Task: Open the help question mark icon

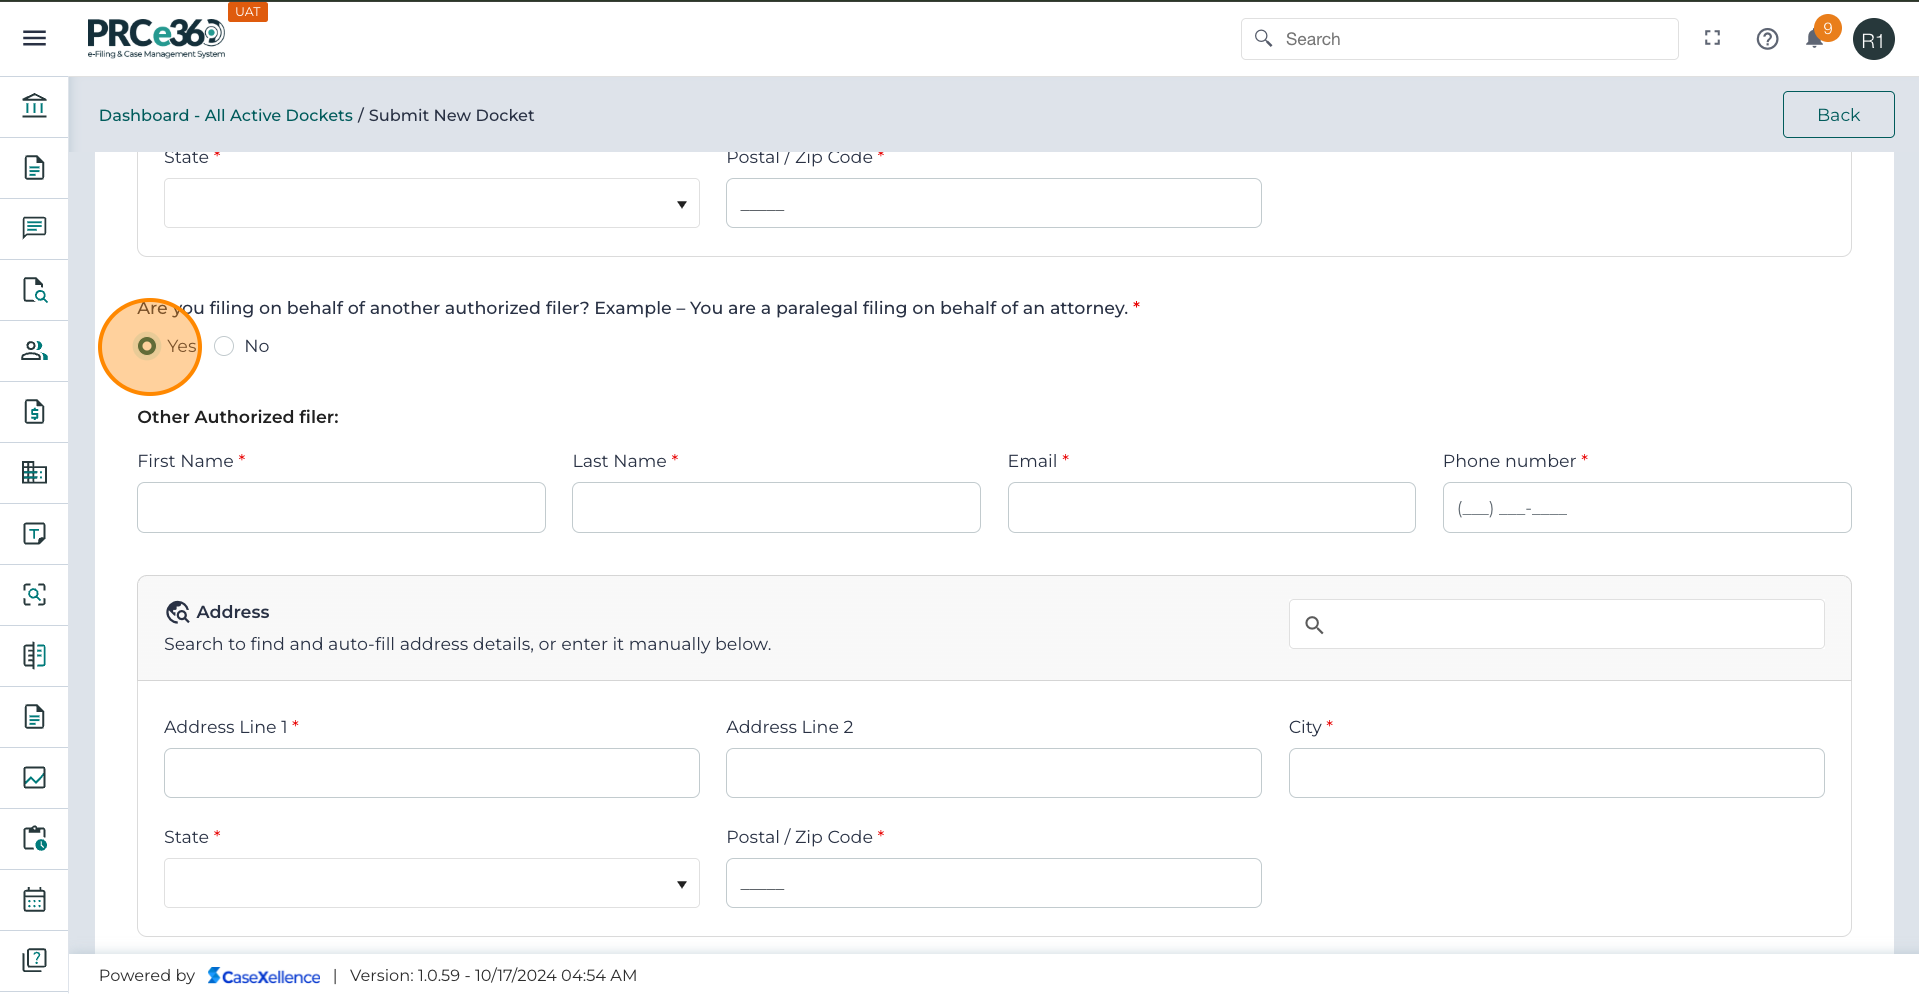Action: (x=1767, y=39)
